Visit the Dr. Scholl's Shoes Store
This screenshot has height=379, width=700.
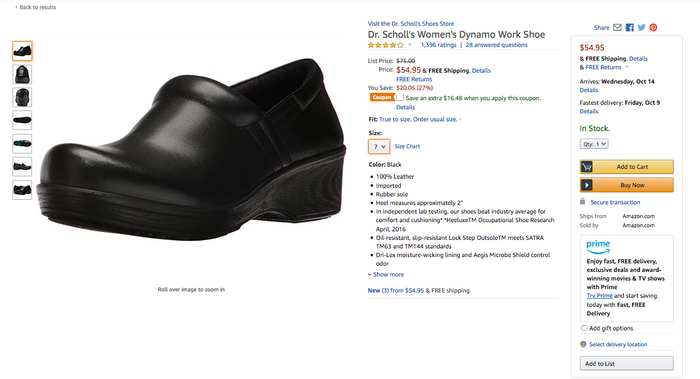[x=411, y=24]
